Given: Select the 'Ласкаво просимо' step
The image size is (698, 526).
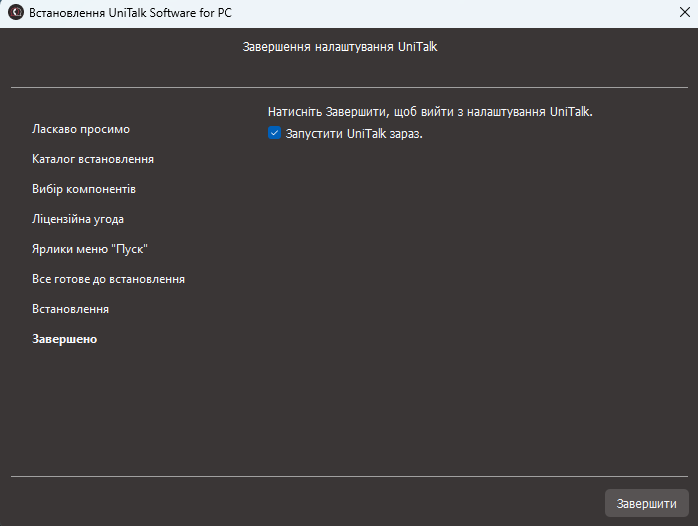Looking at the screenshot, I should click(x=81, y=129).
